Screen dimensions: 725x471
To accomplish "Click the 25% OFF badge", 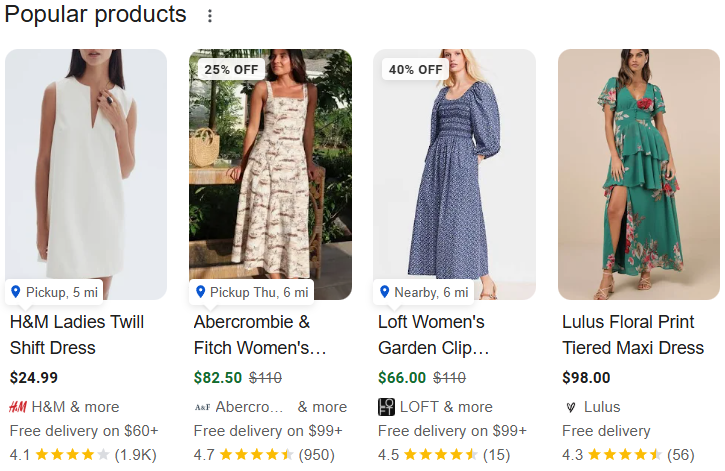I will click(x=229, y=69).
